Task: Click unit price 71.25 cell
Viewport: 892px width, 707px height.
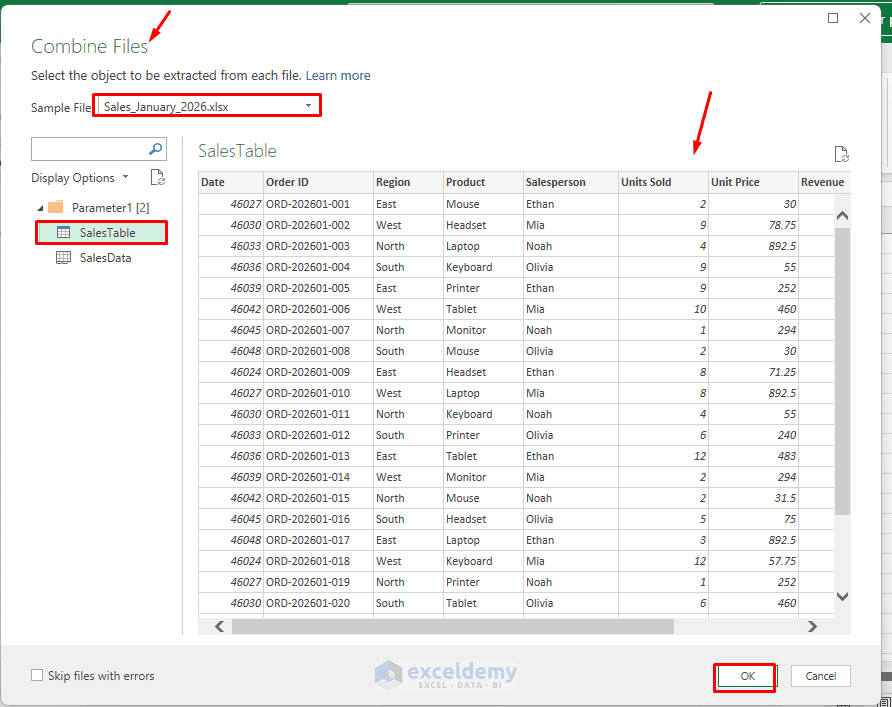Action: pos(753,373)
